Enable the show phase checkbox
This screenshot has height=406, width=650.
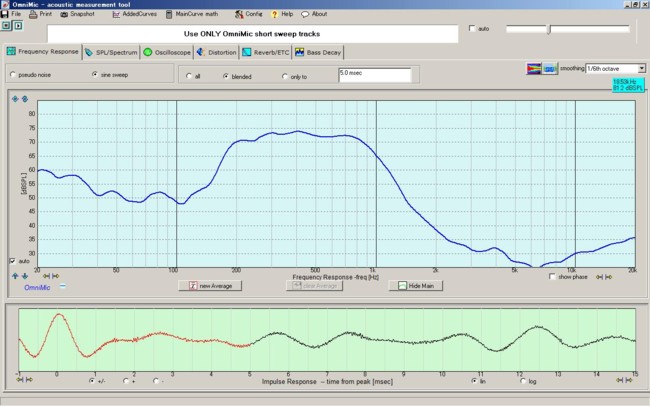pos(553,277)
